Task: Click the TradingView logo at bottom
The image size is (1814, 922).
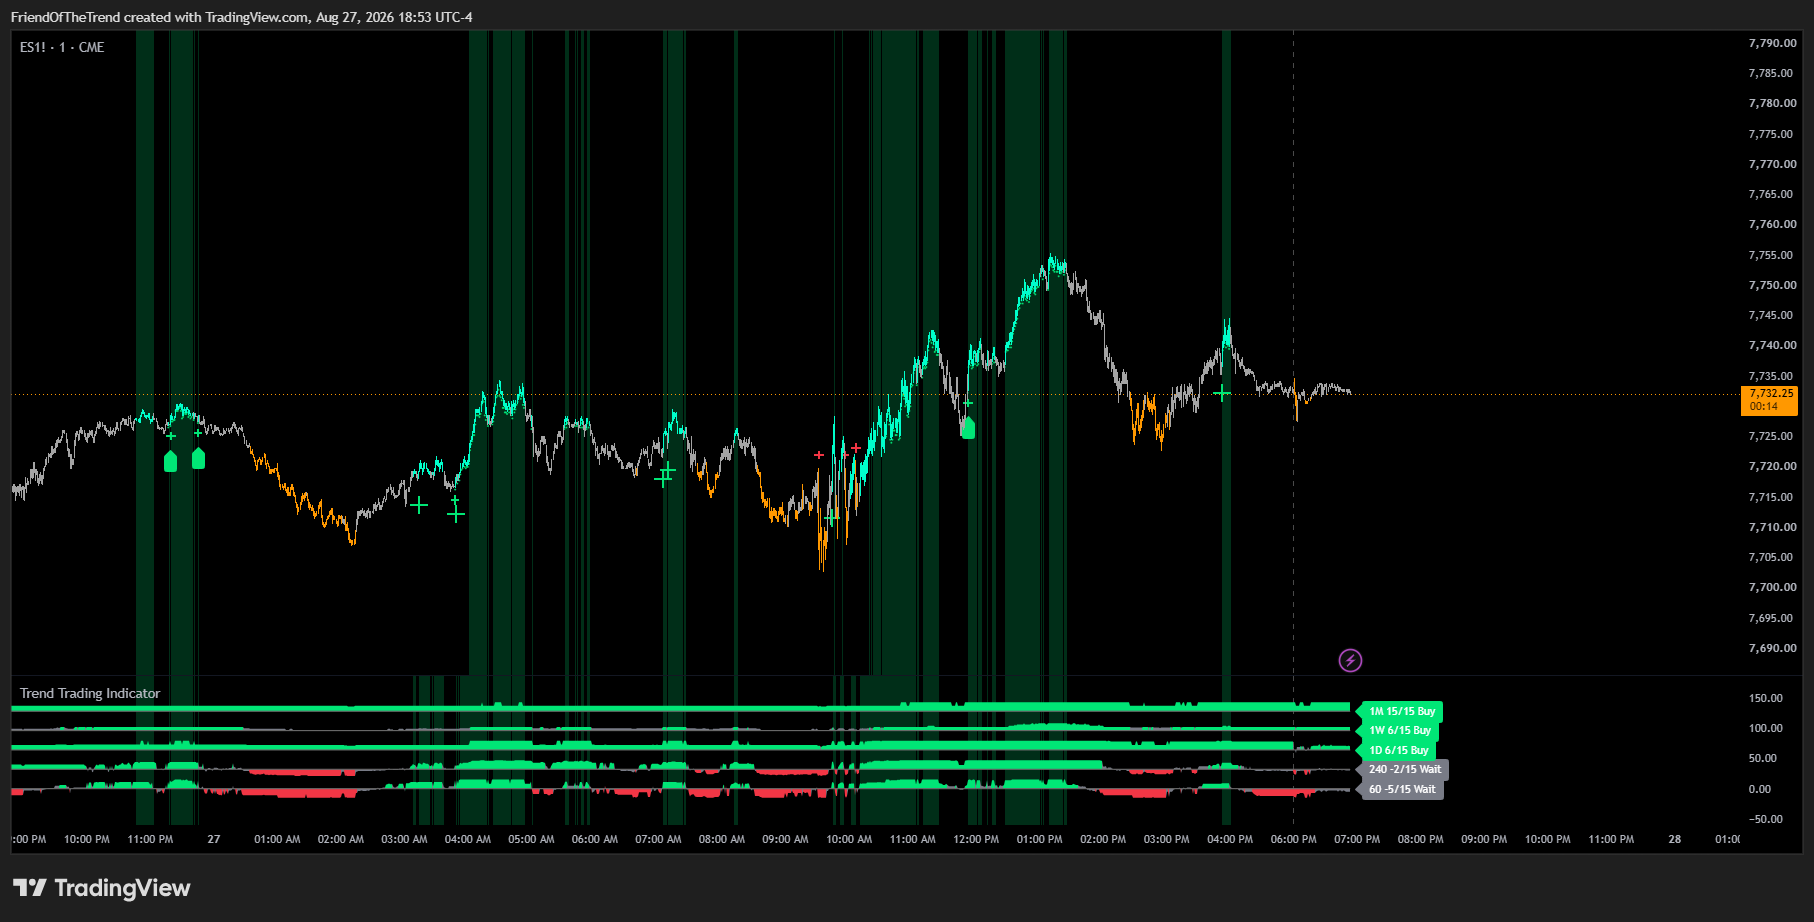Action: click(x=101, y=888)
